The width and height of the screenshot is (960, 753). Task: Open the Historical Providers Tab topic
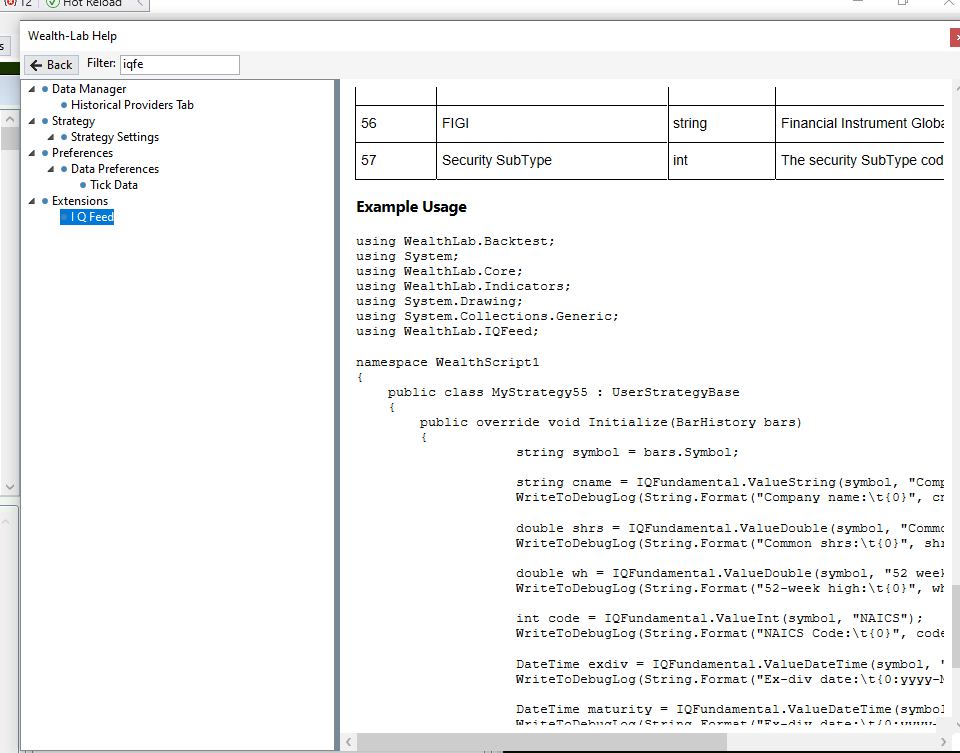tap(132, 105)
